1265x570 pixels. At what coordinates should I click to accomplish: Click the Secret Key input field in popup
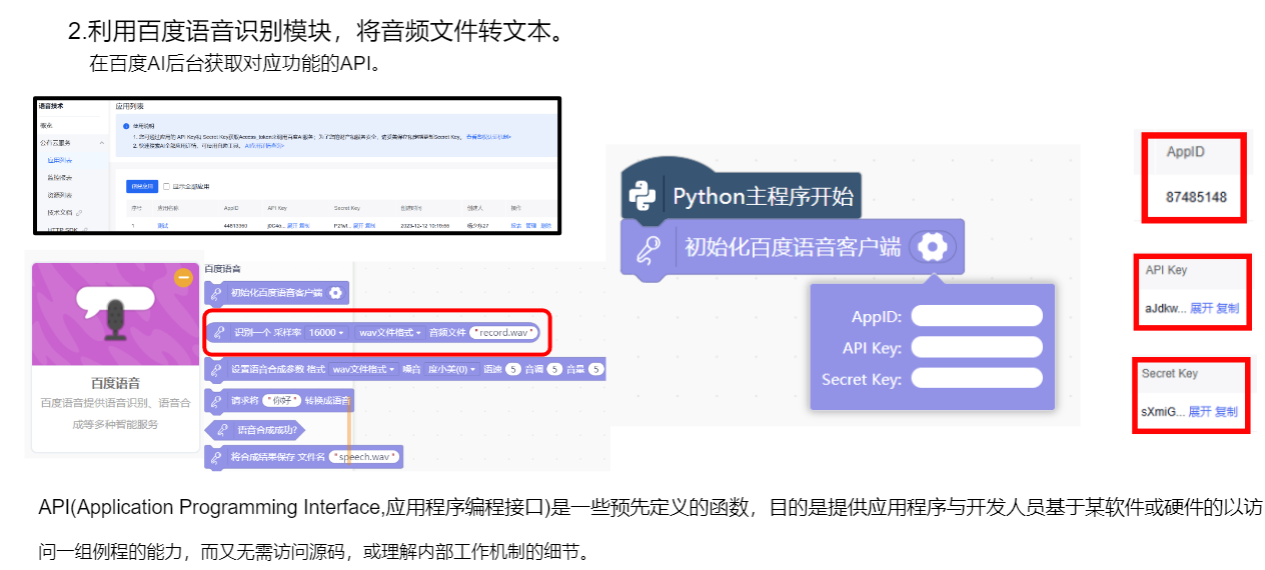977,379
